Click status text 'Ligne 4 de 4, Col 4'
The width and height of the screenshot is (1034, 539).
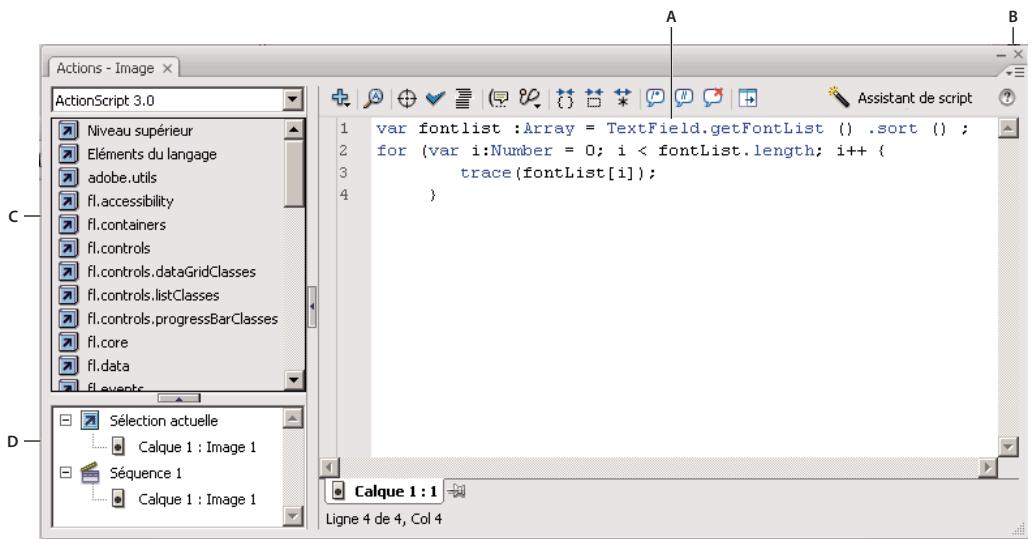(384, 519)
